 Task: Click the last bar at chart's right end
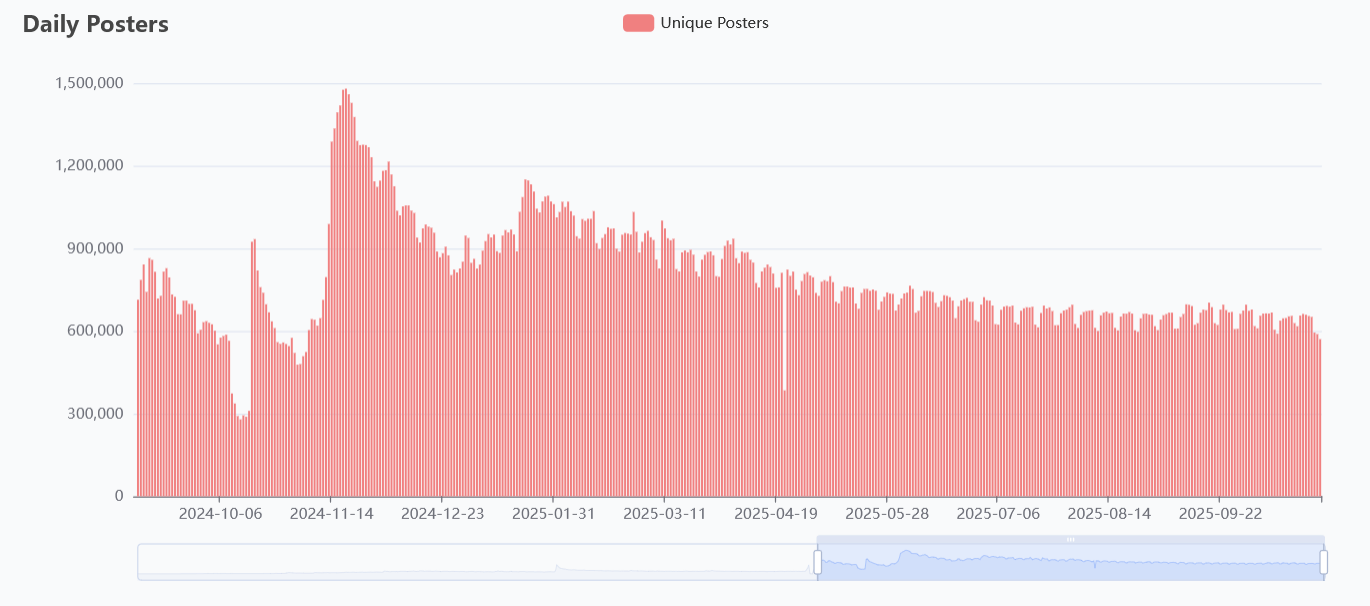pyautogui.click(x=1320, y=418)
